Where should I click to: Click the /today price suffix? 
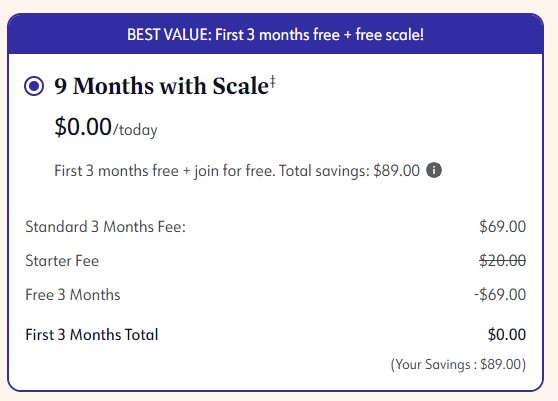click(x=135, y=130)
